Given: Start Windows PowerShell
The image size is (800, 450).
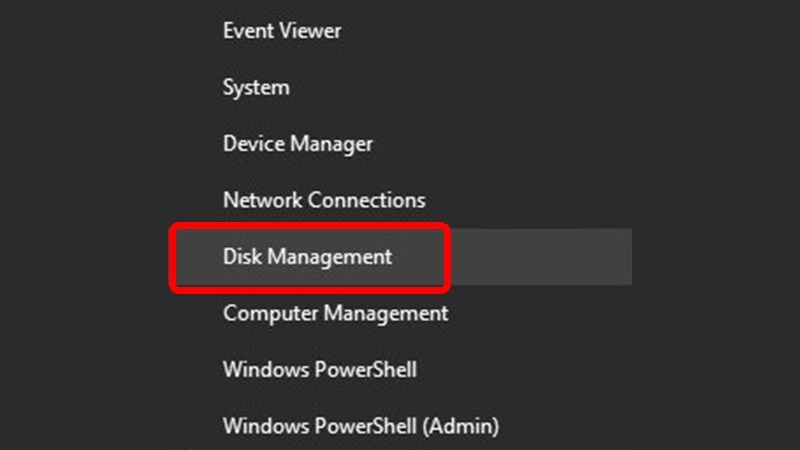Looking at the screenshot, I should (x=320, y=369).
